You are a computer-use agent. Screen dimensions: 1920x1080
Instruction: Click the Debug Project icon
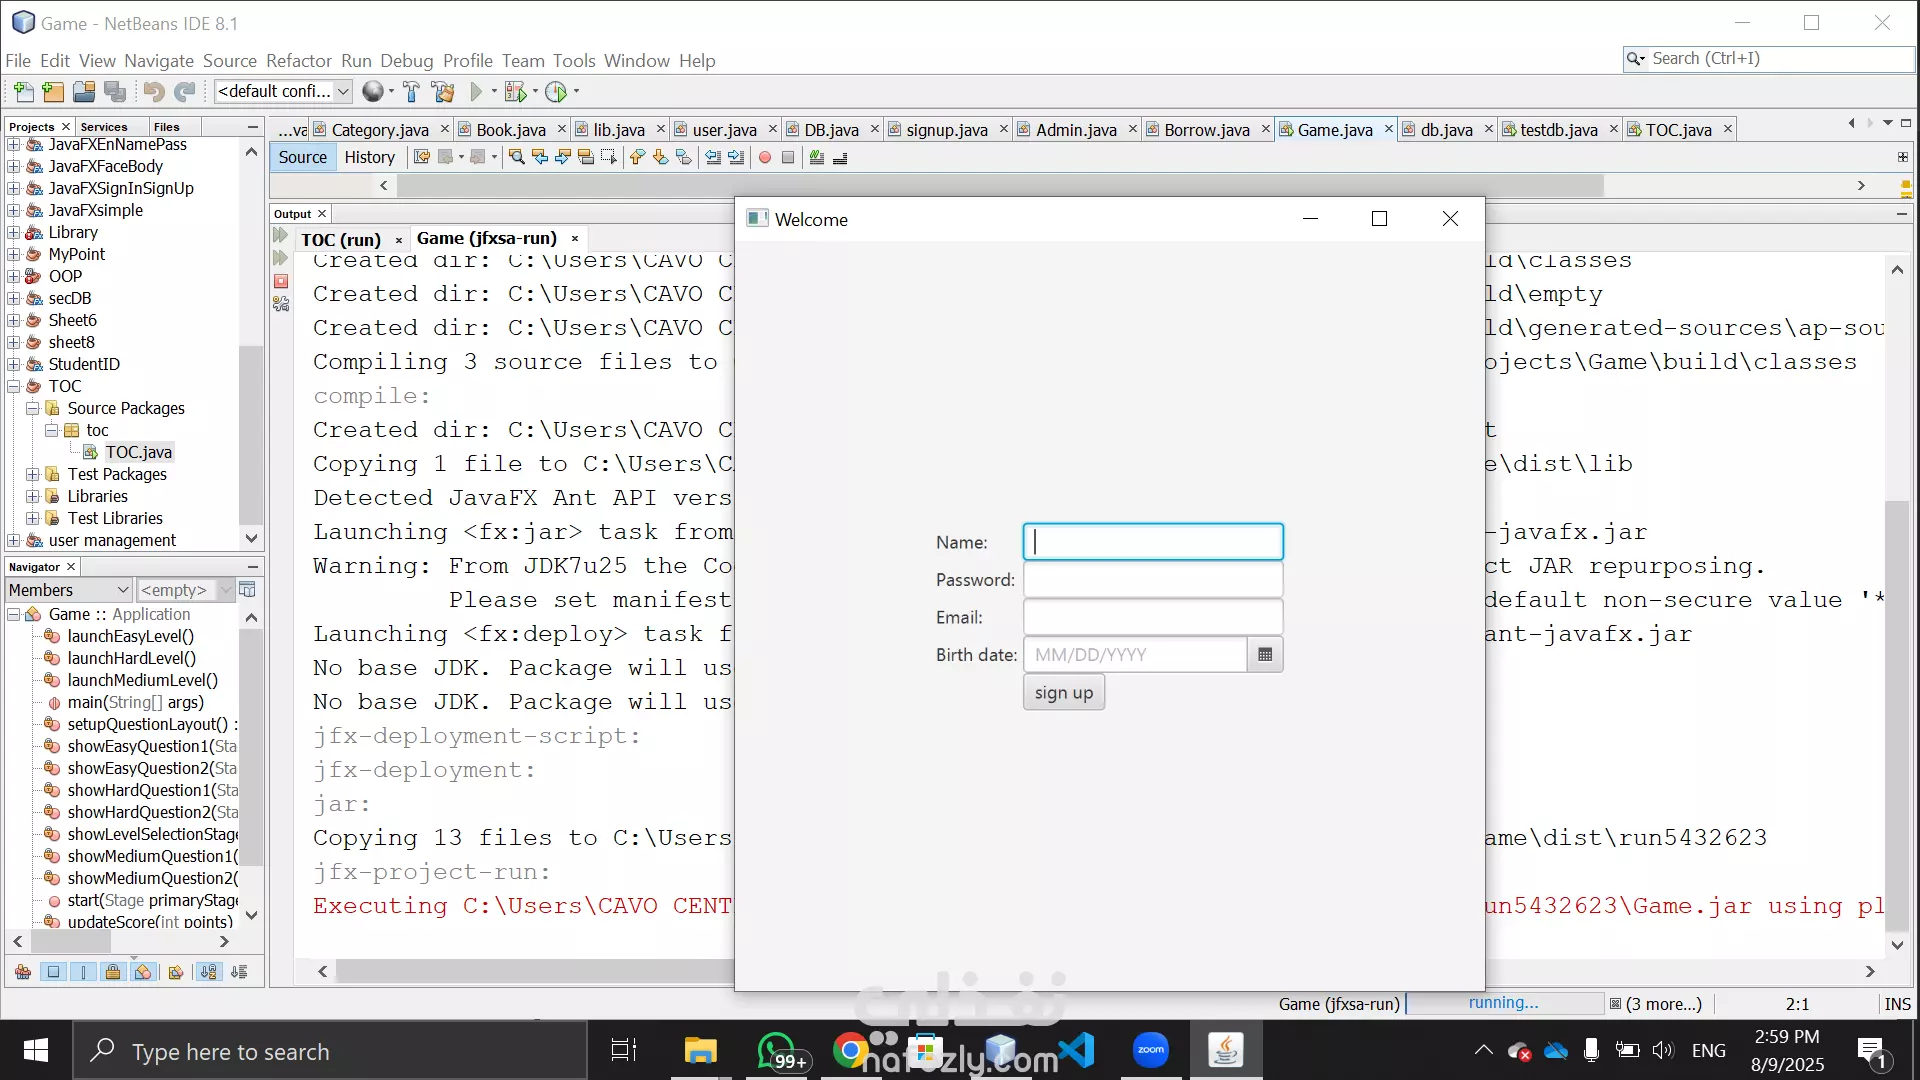(515, 92)
